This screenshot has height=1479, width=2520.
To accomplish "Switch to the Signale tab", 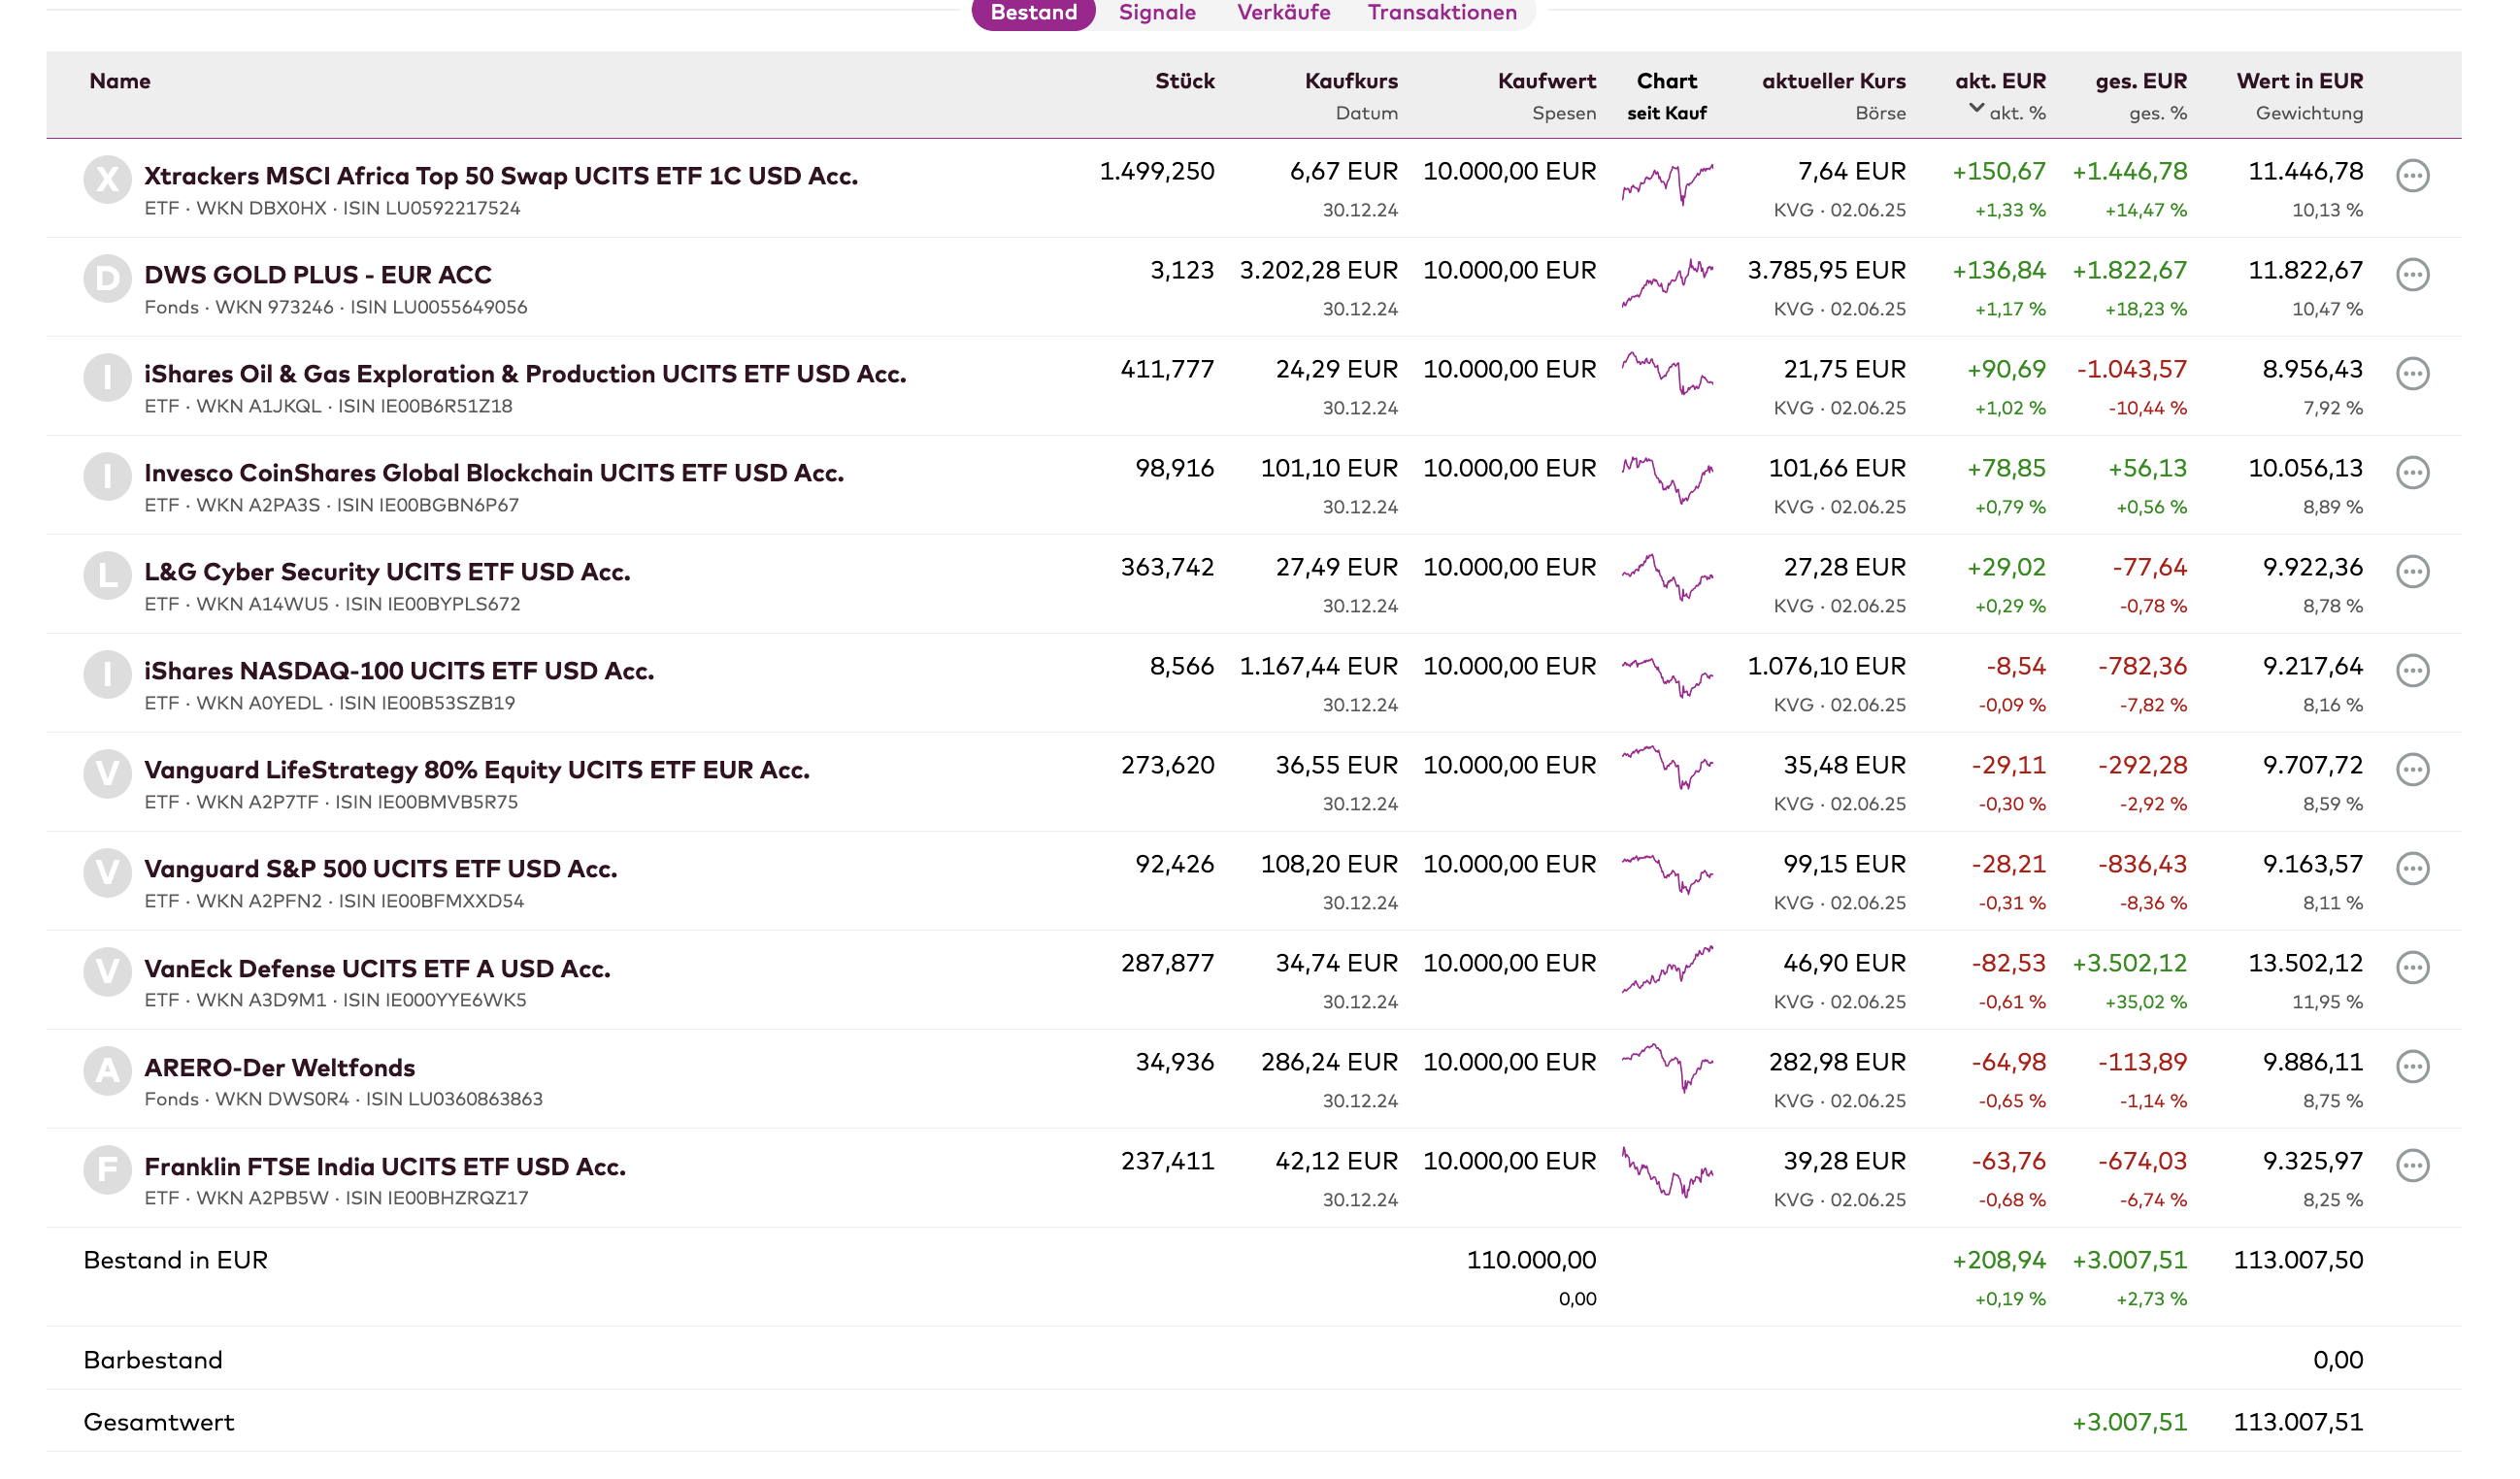I will (x=1157, y=13).
